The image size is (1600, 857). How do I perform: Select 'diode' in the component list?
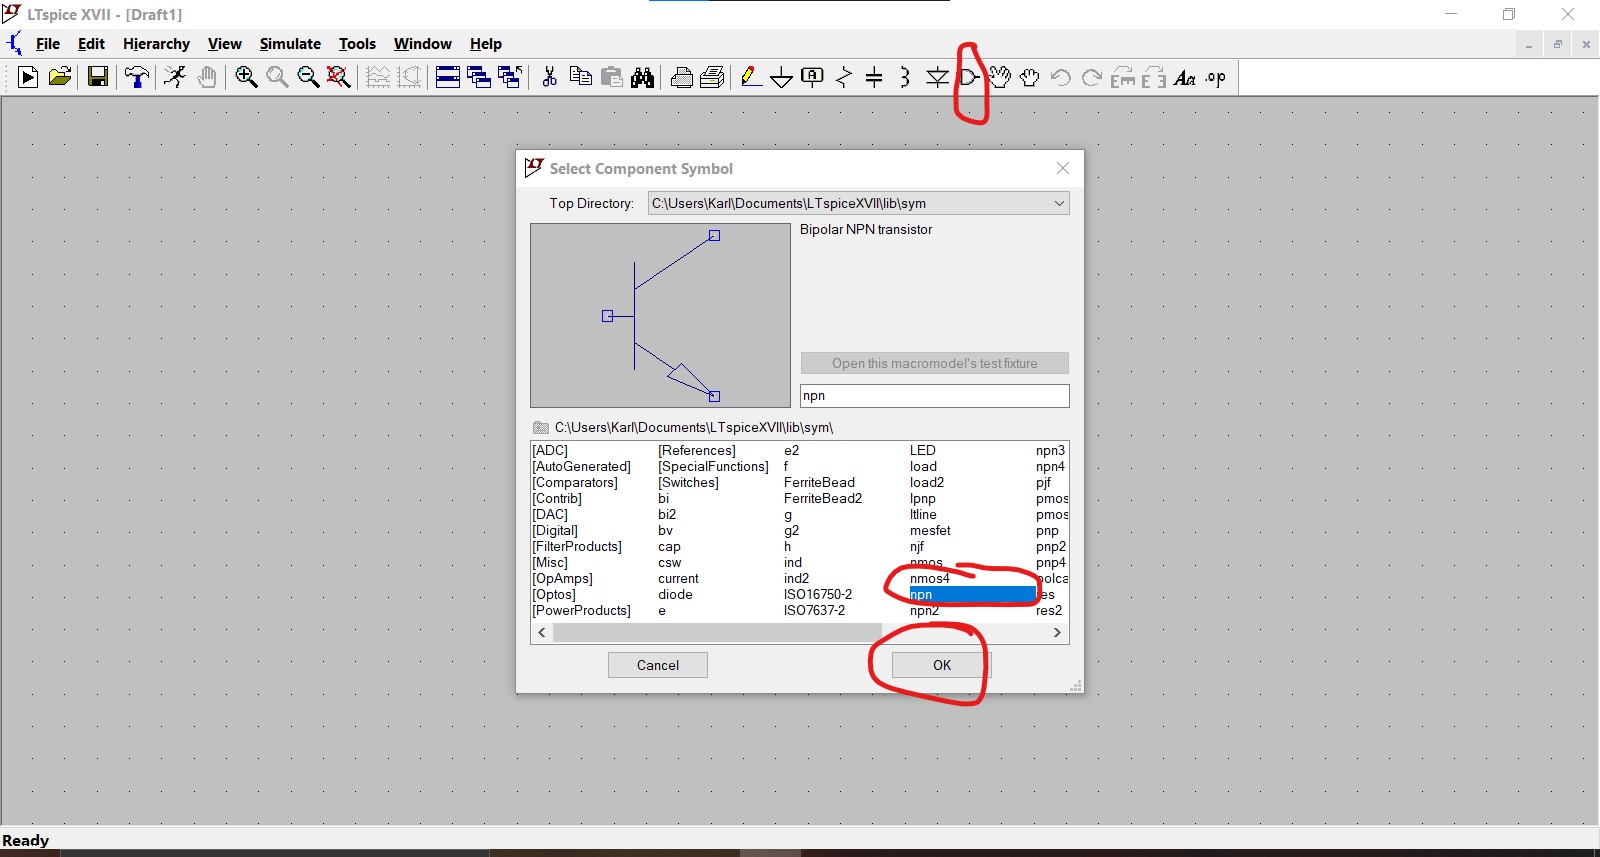(x=675, y=594)
